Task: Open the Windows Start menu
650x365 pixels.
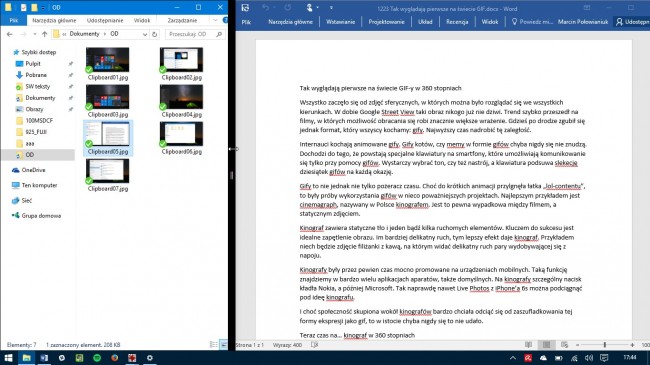Action: click(x=8, y=358)
